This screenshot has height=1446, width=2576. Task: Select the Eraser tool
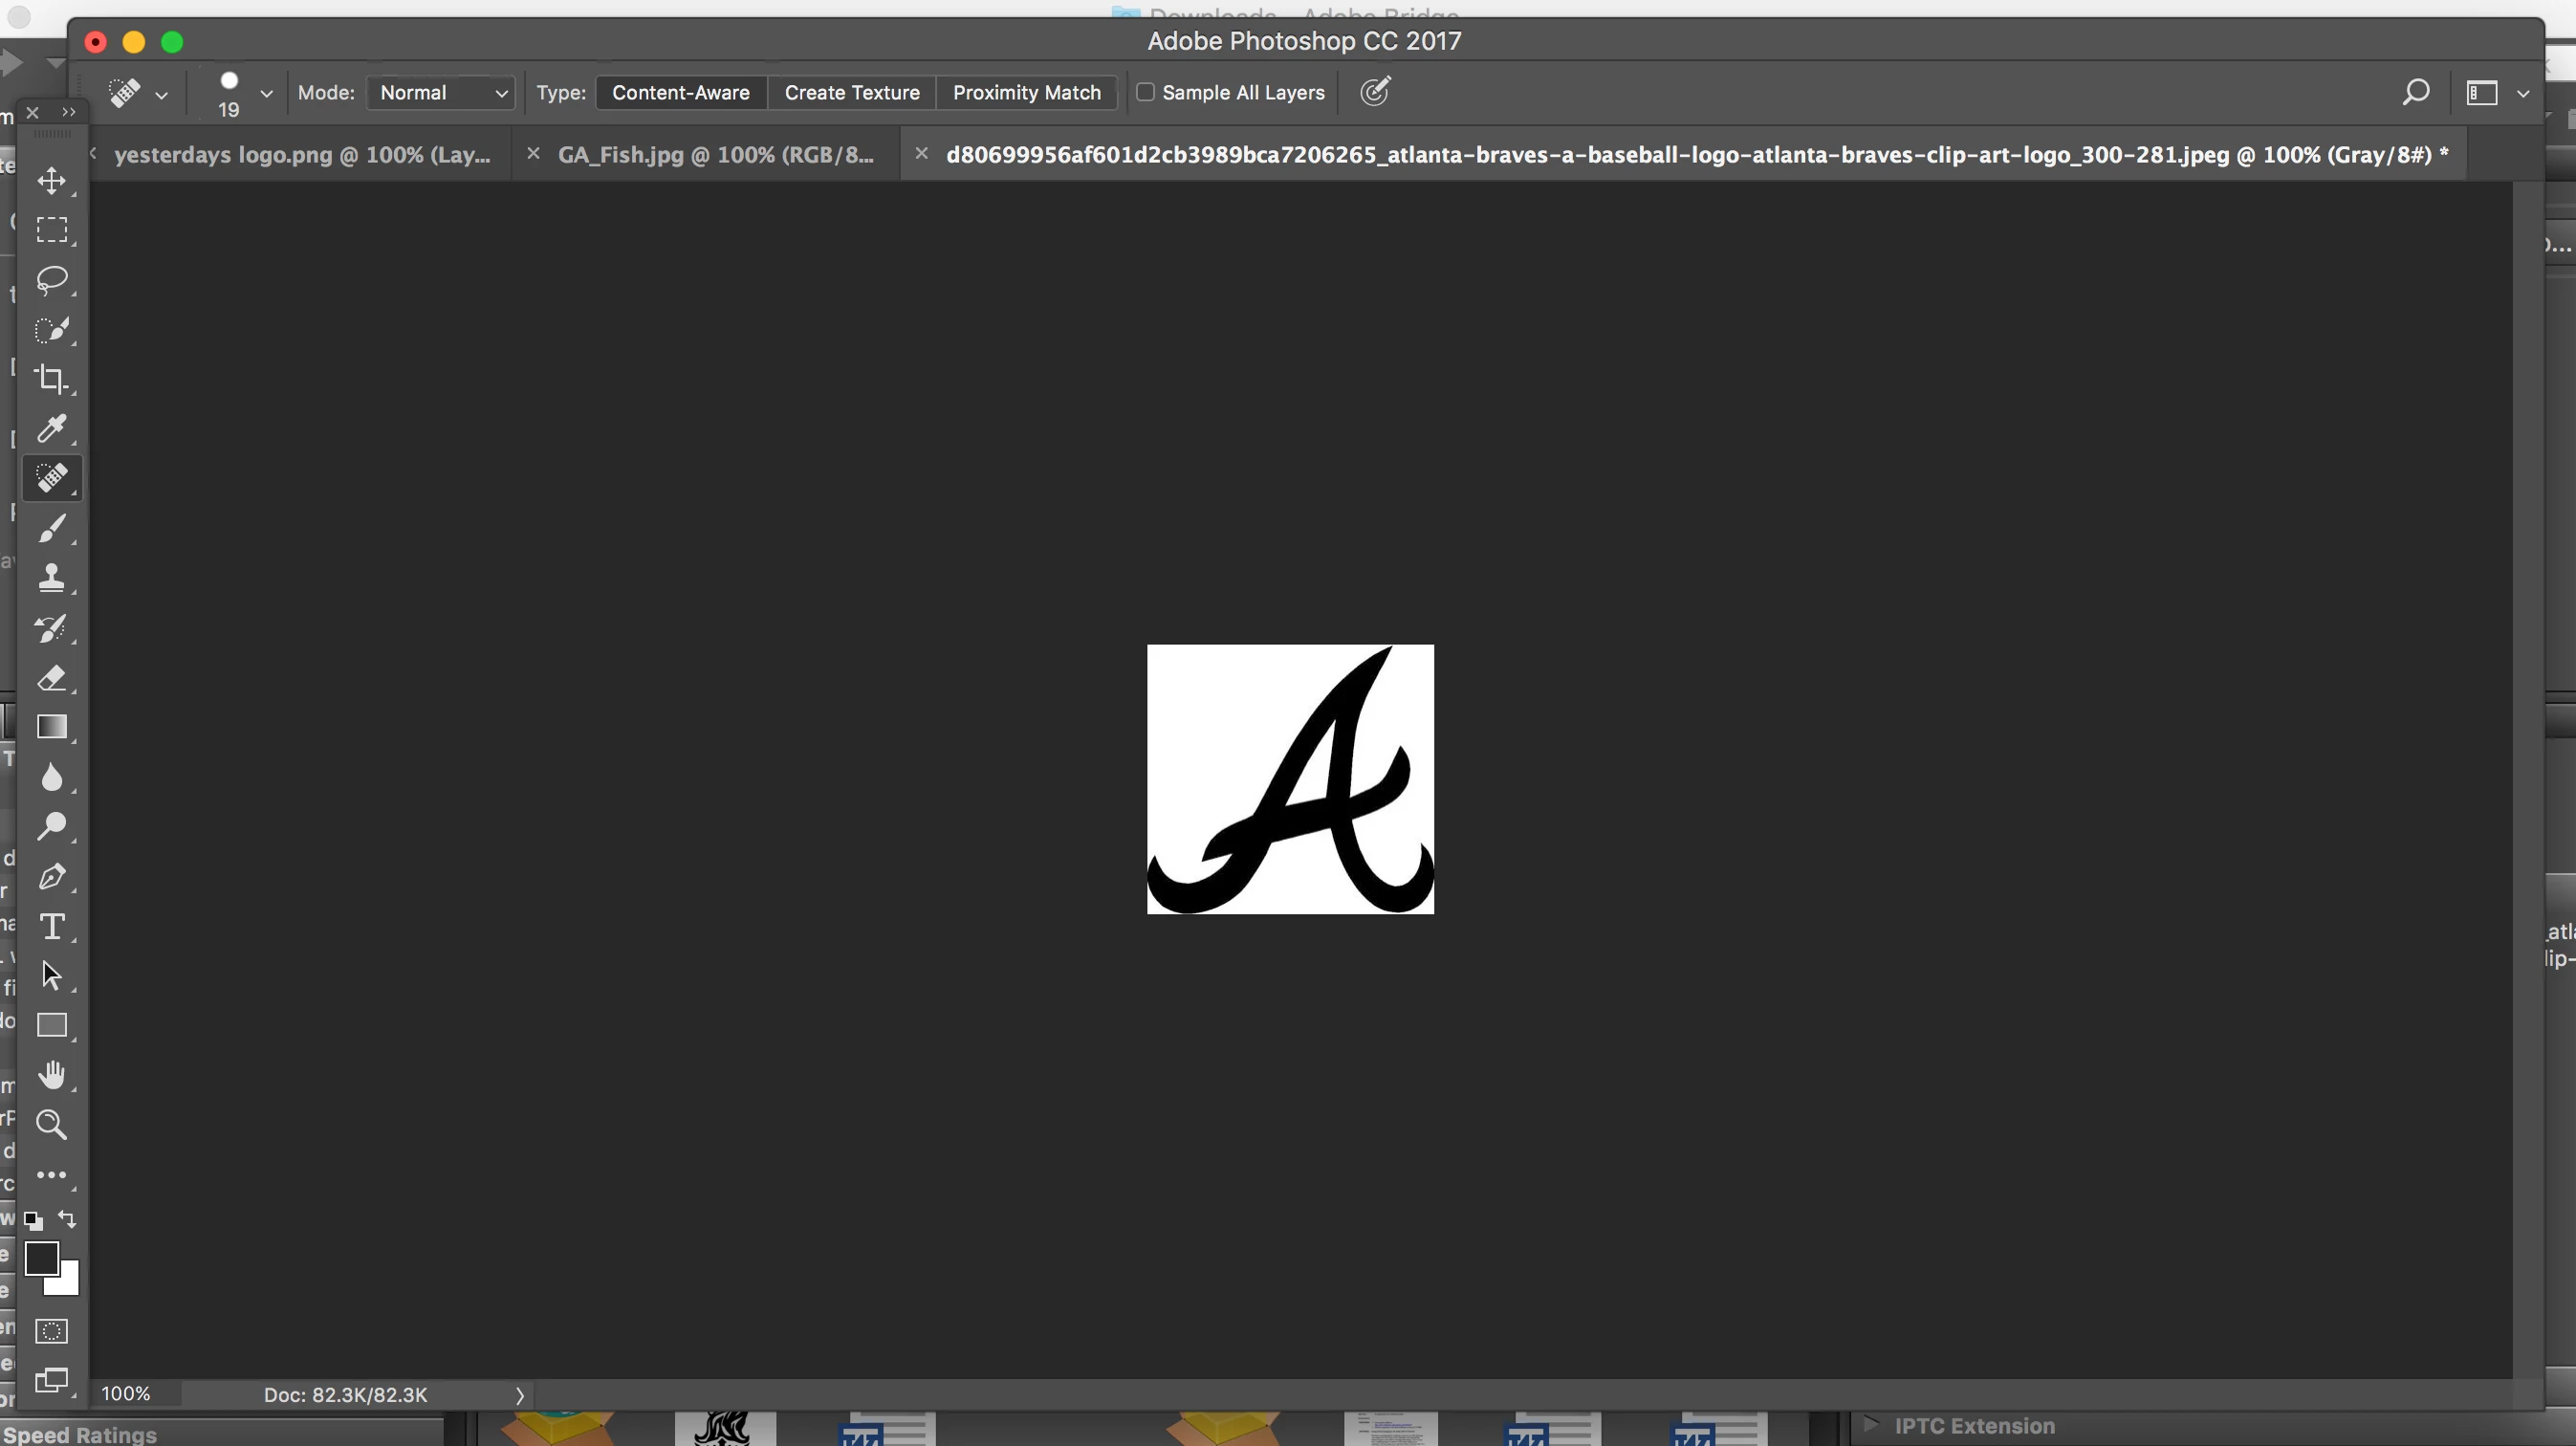[51, 678]
